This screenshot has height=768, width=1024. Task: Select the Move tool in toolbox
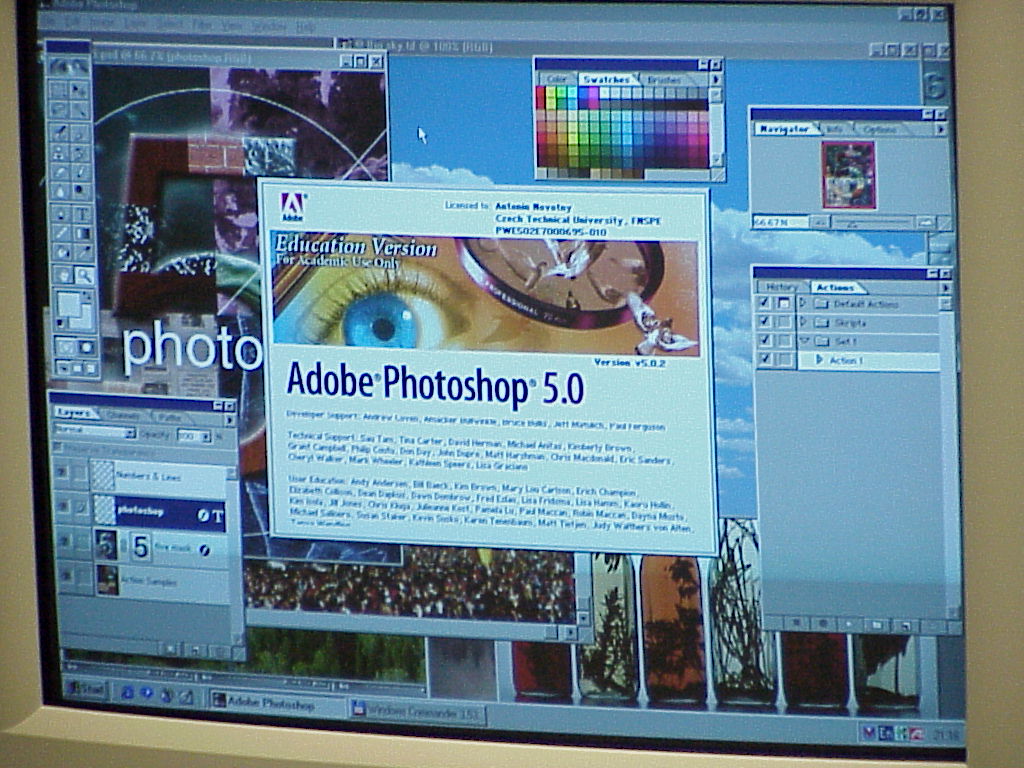pos(81,89)
